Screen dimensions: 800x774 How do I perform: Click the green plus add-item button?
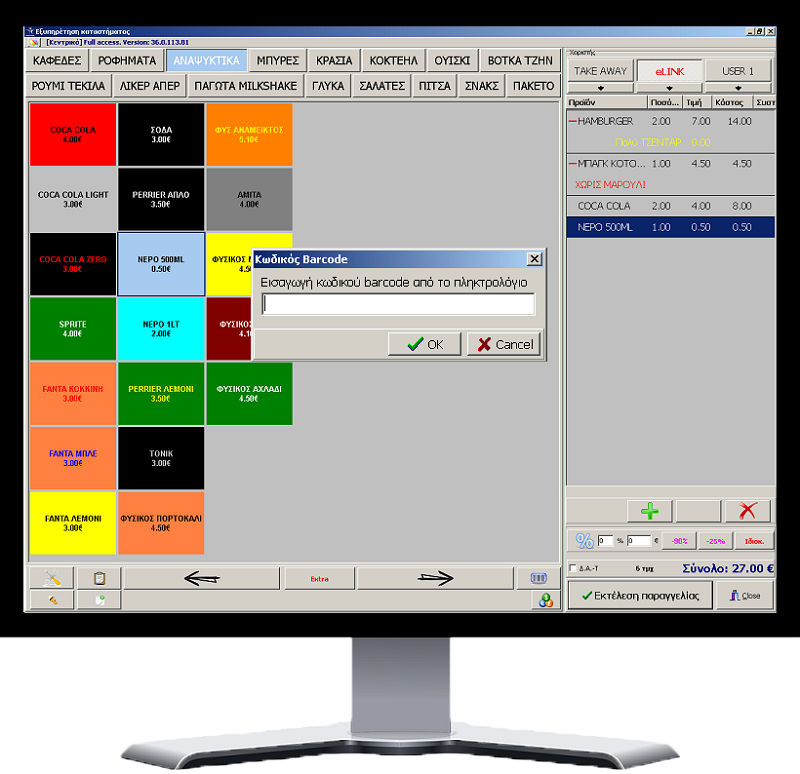click(x=649, y=511)
